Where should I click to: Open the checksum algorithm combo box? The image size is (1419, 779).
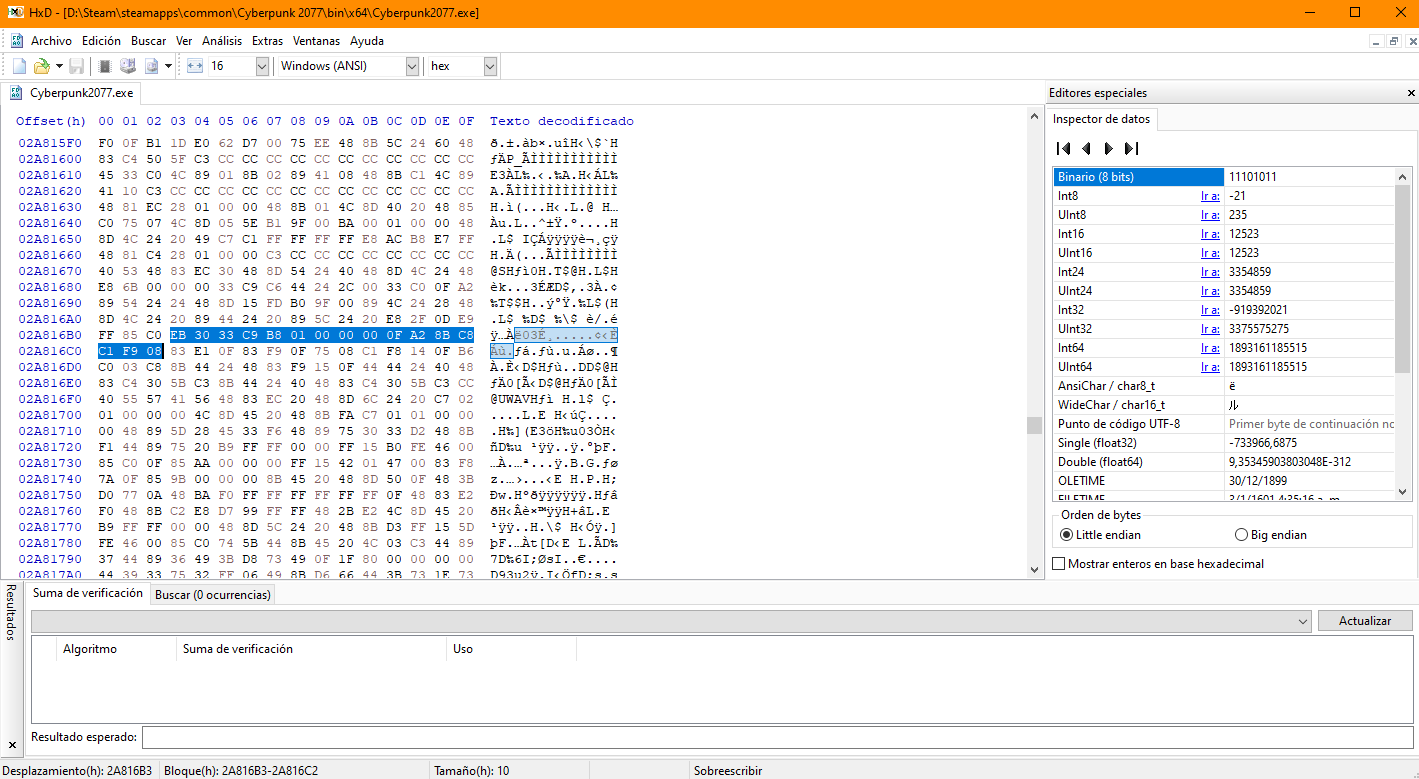click(x=671, y=621)
